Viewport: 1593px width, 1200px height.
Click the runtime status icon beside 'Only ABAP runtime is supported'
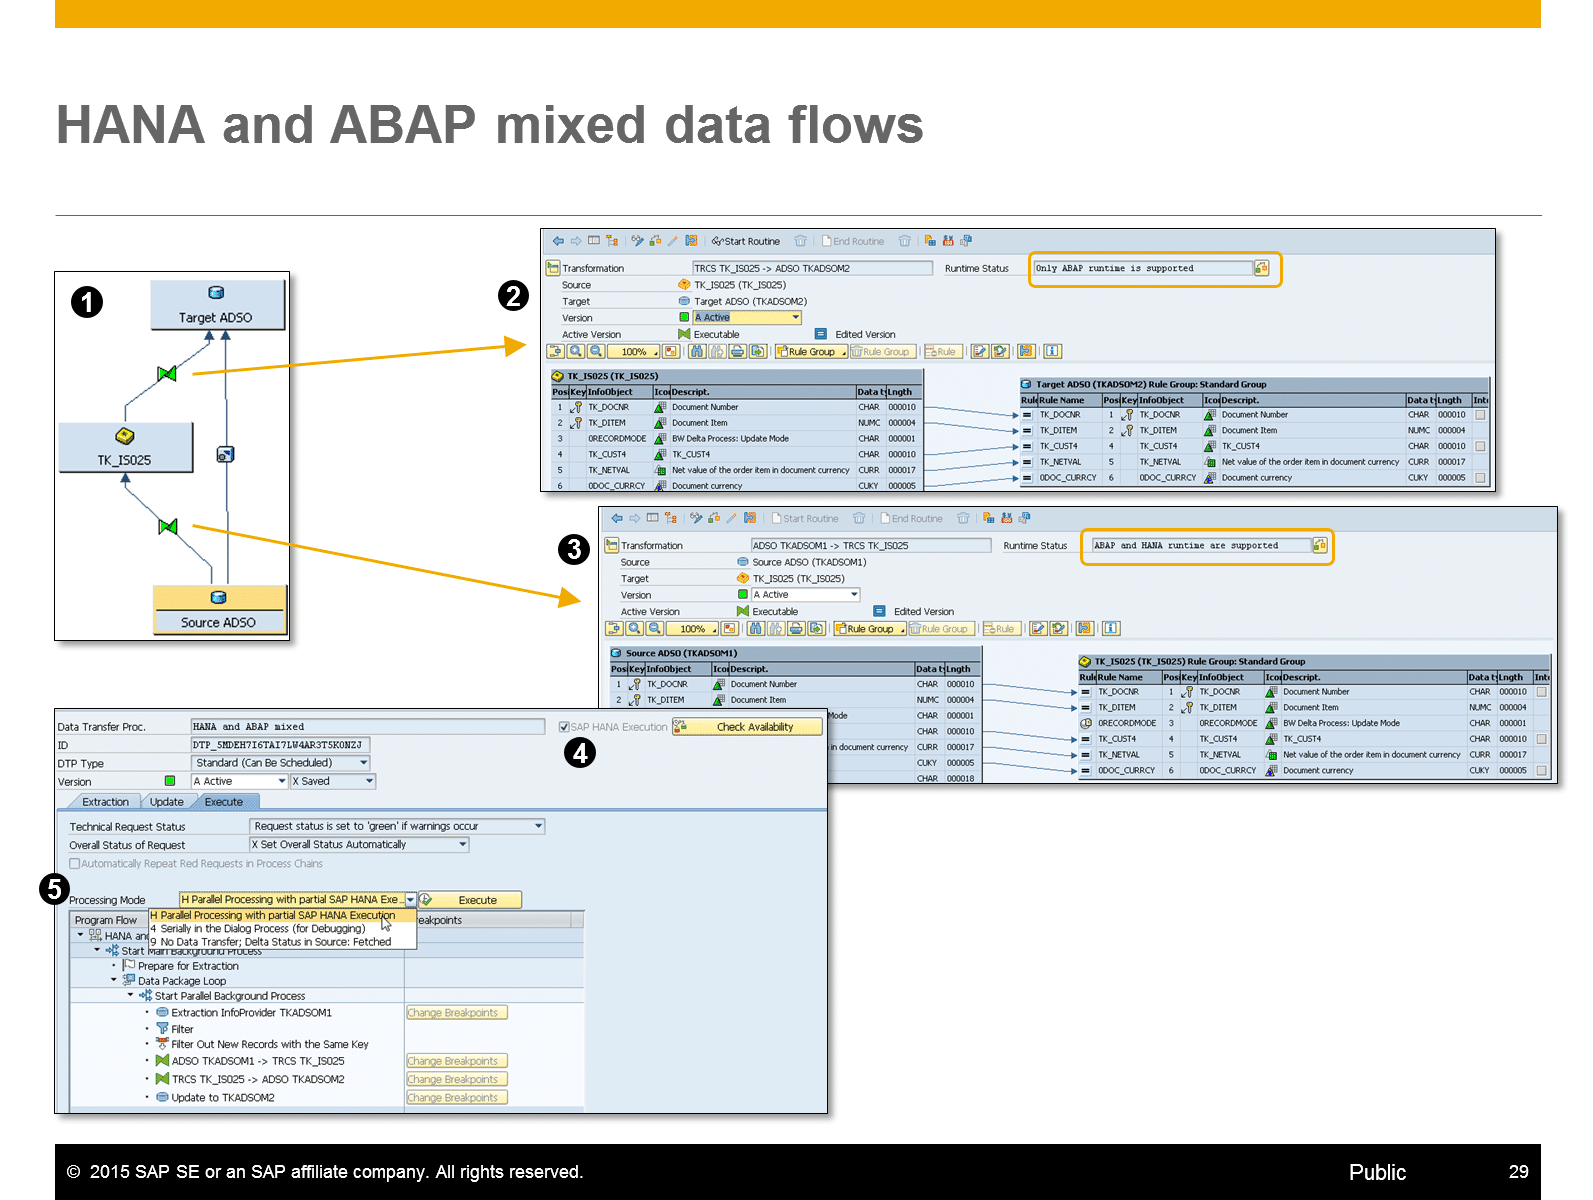(1261, 268)
